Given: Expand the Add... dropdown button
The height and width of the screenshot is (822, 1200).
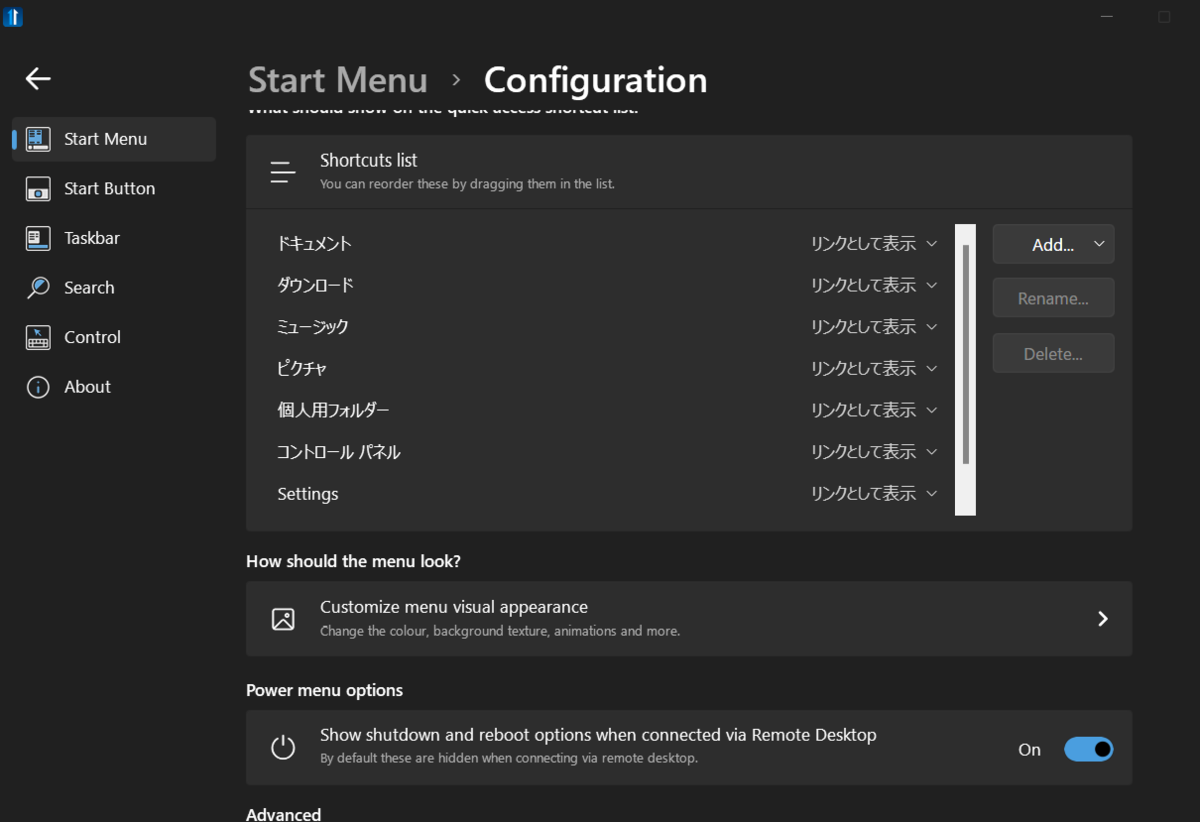Looking at the screenshot, I should [1053, 244].
